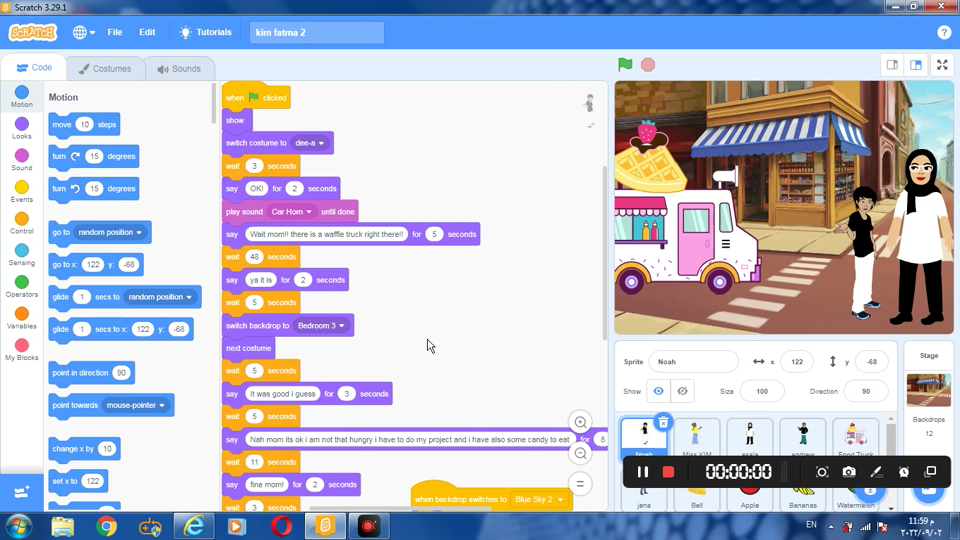The image size is (960, 540).
Task: Open the Windows Start menu
Action: pyautogui.click(x=18, y=527)
